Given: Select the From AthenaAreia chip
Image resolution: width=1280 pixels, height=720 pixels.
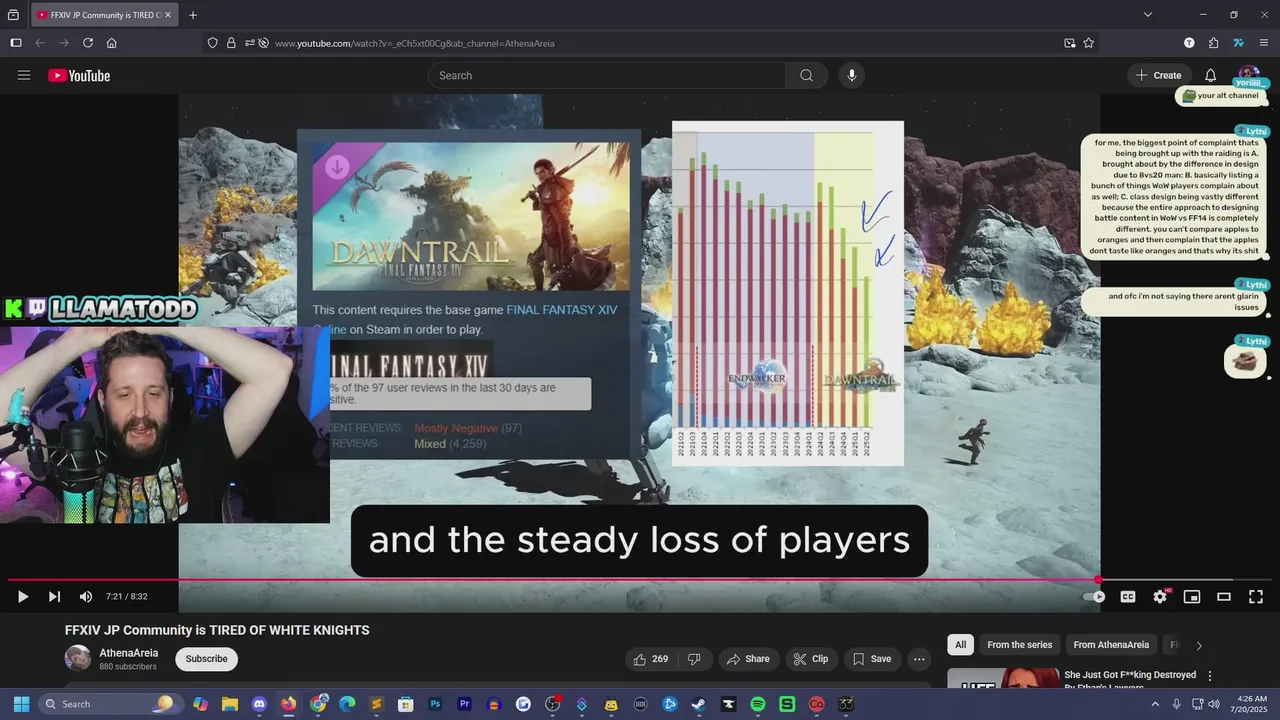Looking at the screenshot, I should coord(1111,645).
